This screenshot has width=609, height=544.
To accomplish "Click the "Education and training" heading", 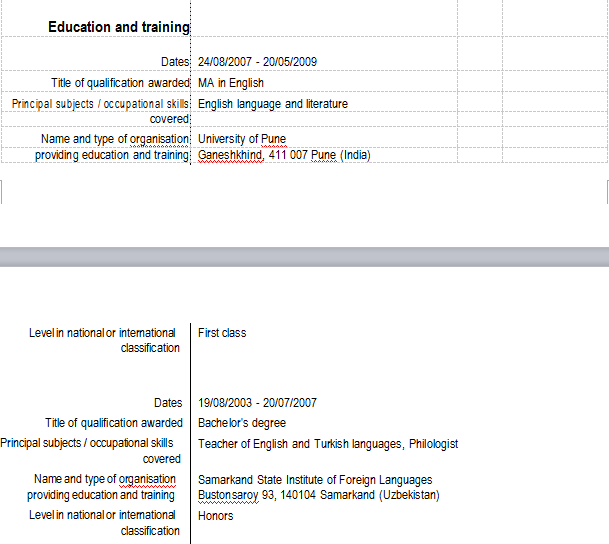I will 118,27.
